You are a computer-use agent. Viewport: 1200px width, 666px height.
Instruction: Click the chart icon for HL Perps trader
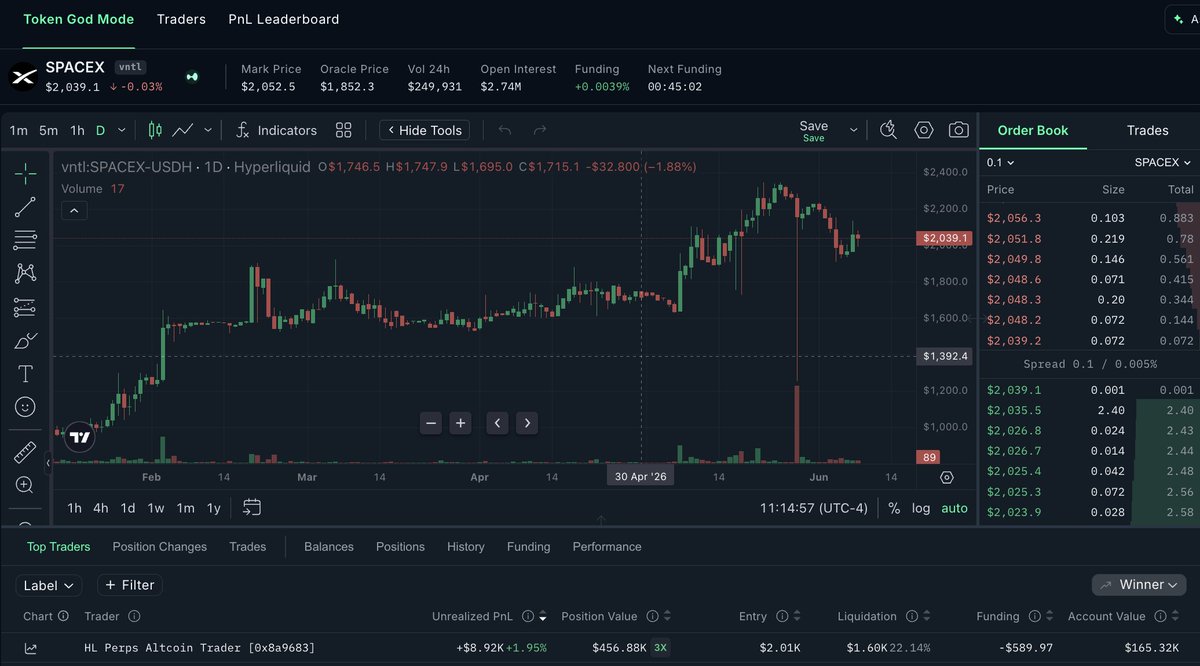click(x=31, y=648)
